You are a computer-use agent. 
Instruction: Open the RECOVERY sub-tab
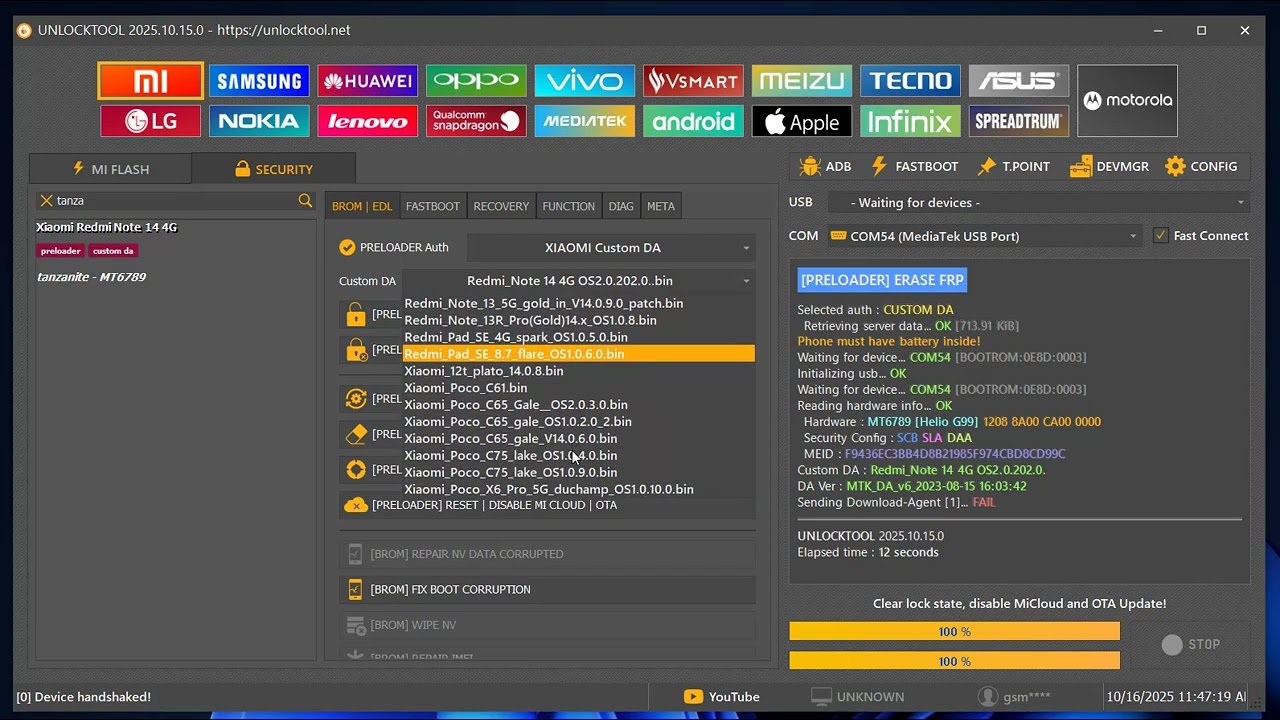[x=501, y=206]
